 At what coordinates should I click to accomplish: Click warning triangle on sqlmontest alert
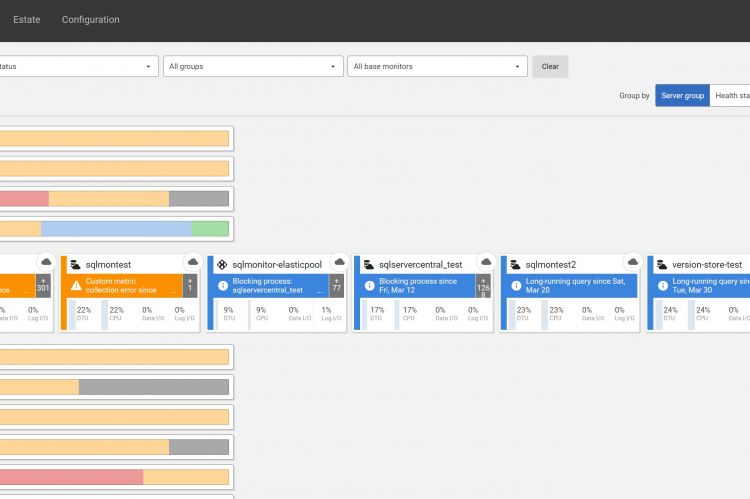click(76, 286)
